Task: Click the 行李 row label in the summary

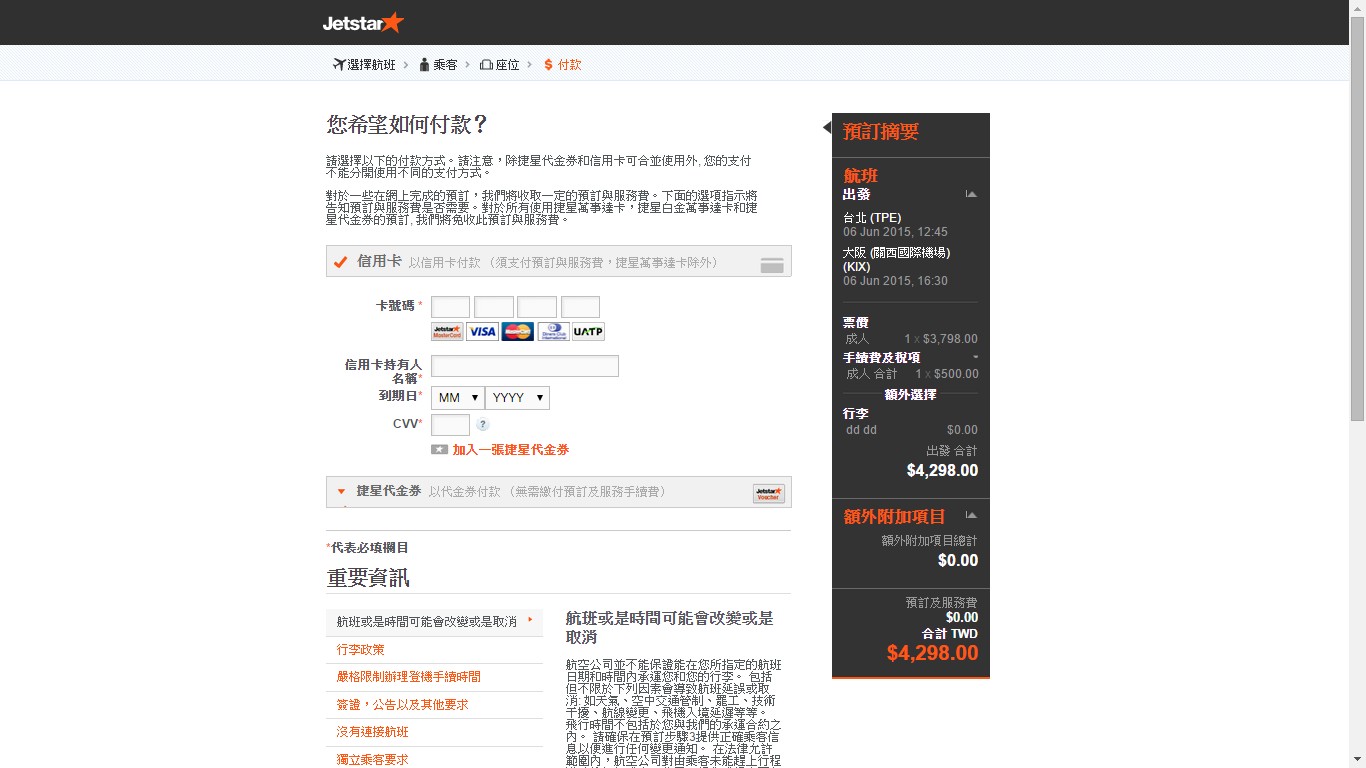Action: pos(856,413)
